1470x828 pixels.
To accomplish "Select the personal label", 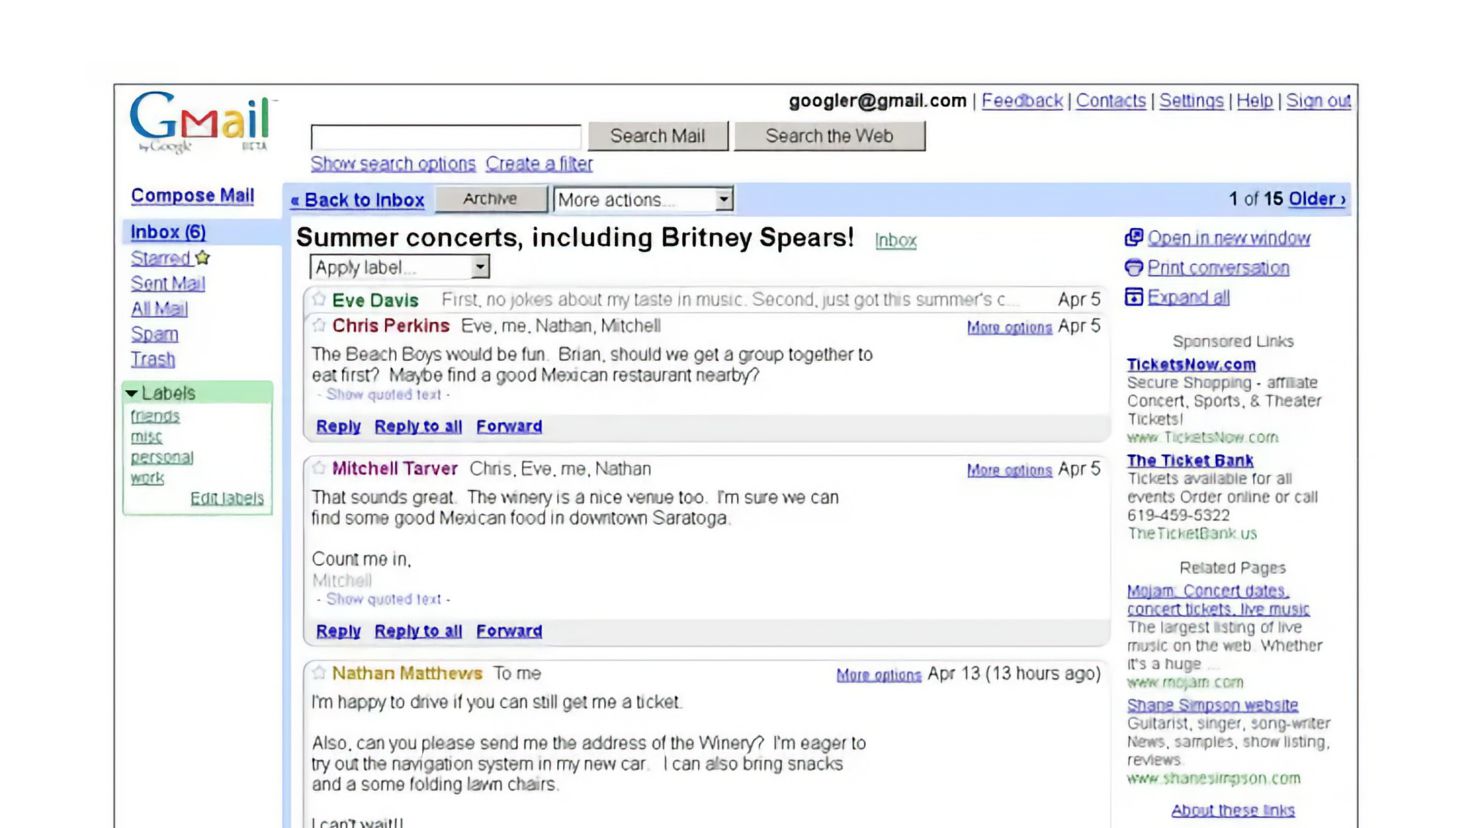I will (x=162, y=457).
